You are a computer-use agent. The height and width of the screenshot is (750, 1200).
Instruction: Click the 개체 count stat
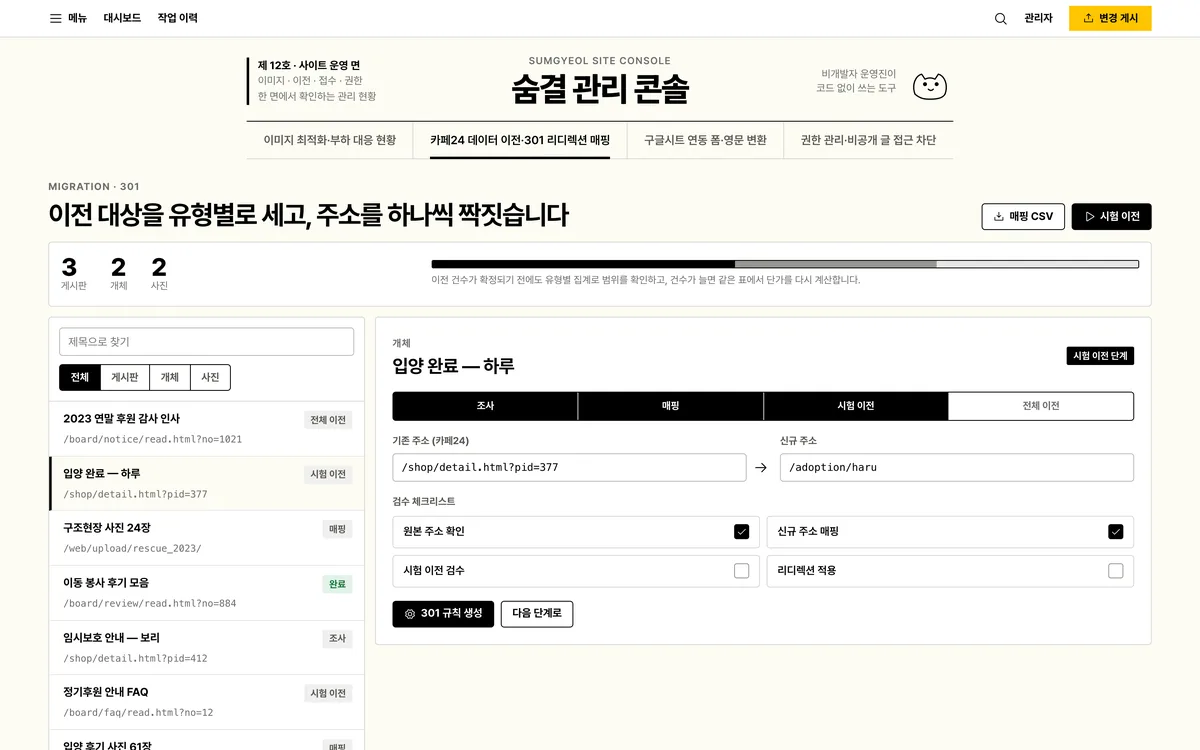(118, 273)
